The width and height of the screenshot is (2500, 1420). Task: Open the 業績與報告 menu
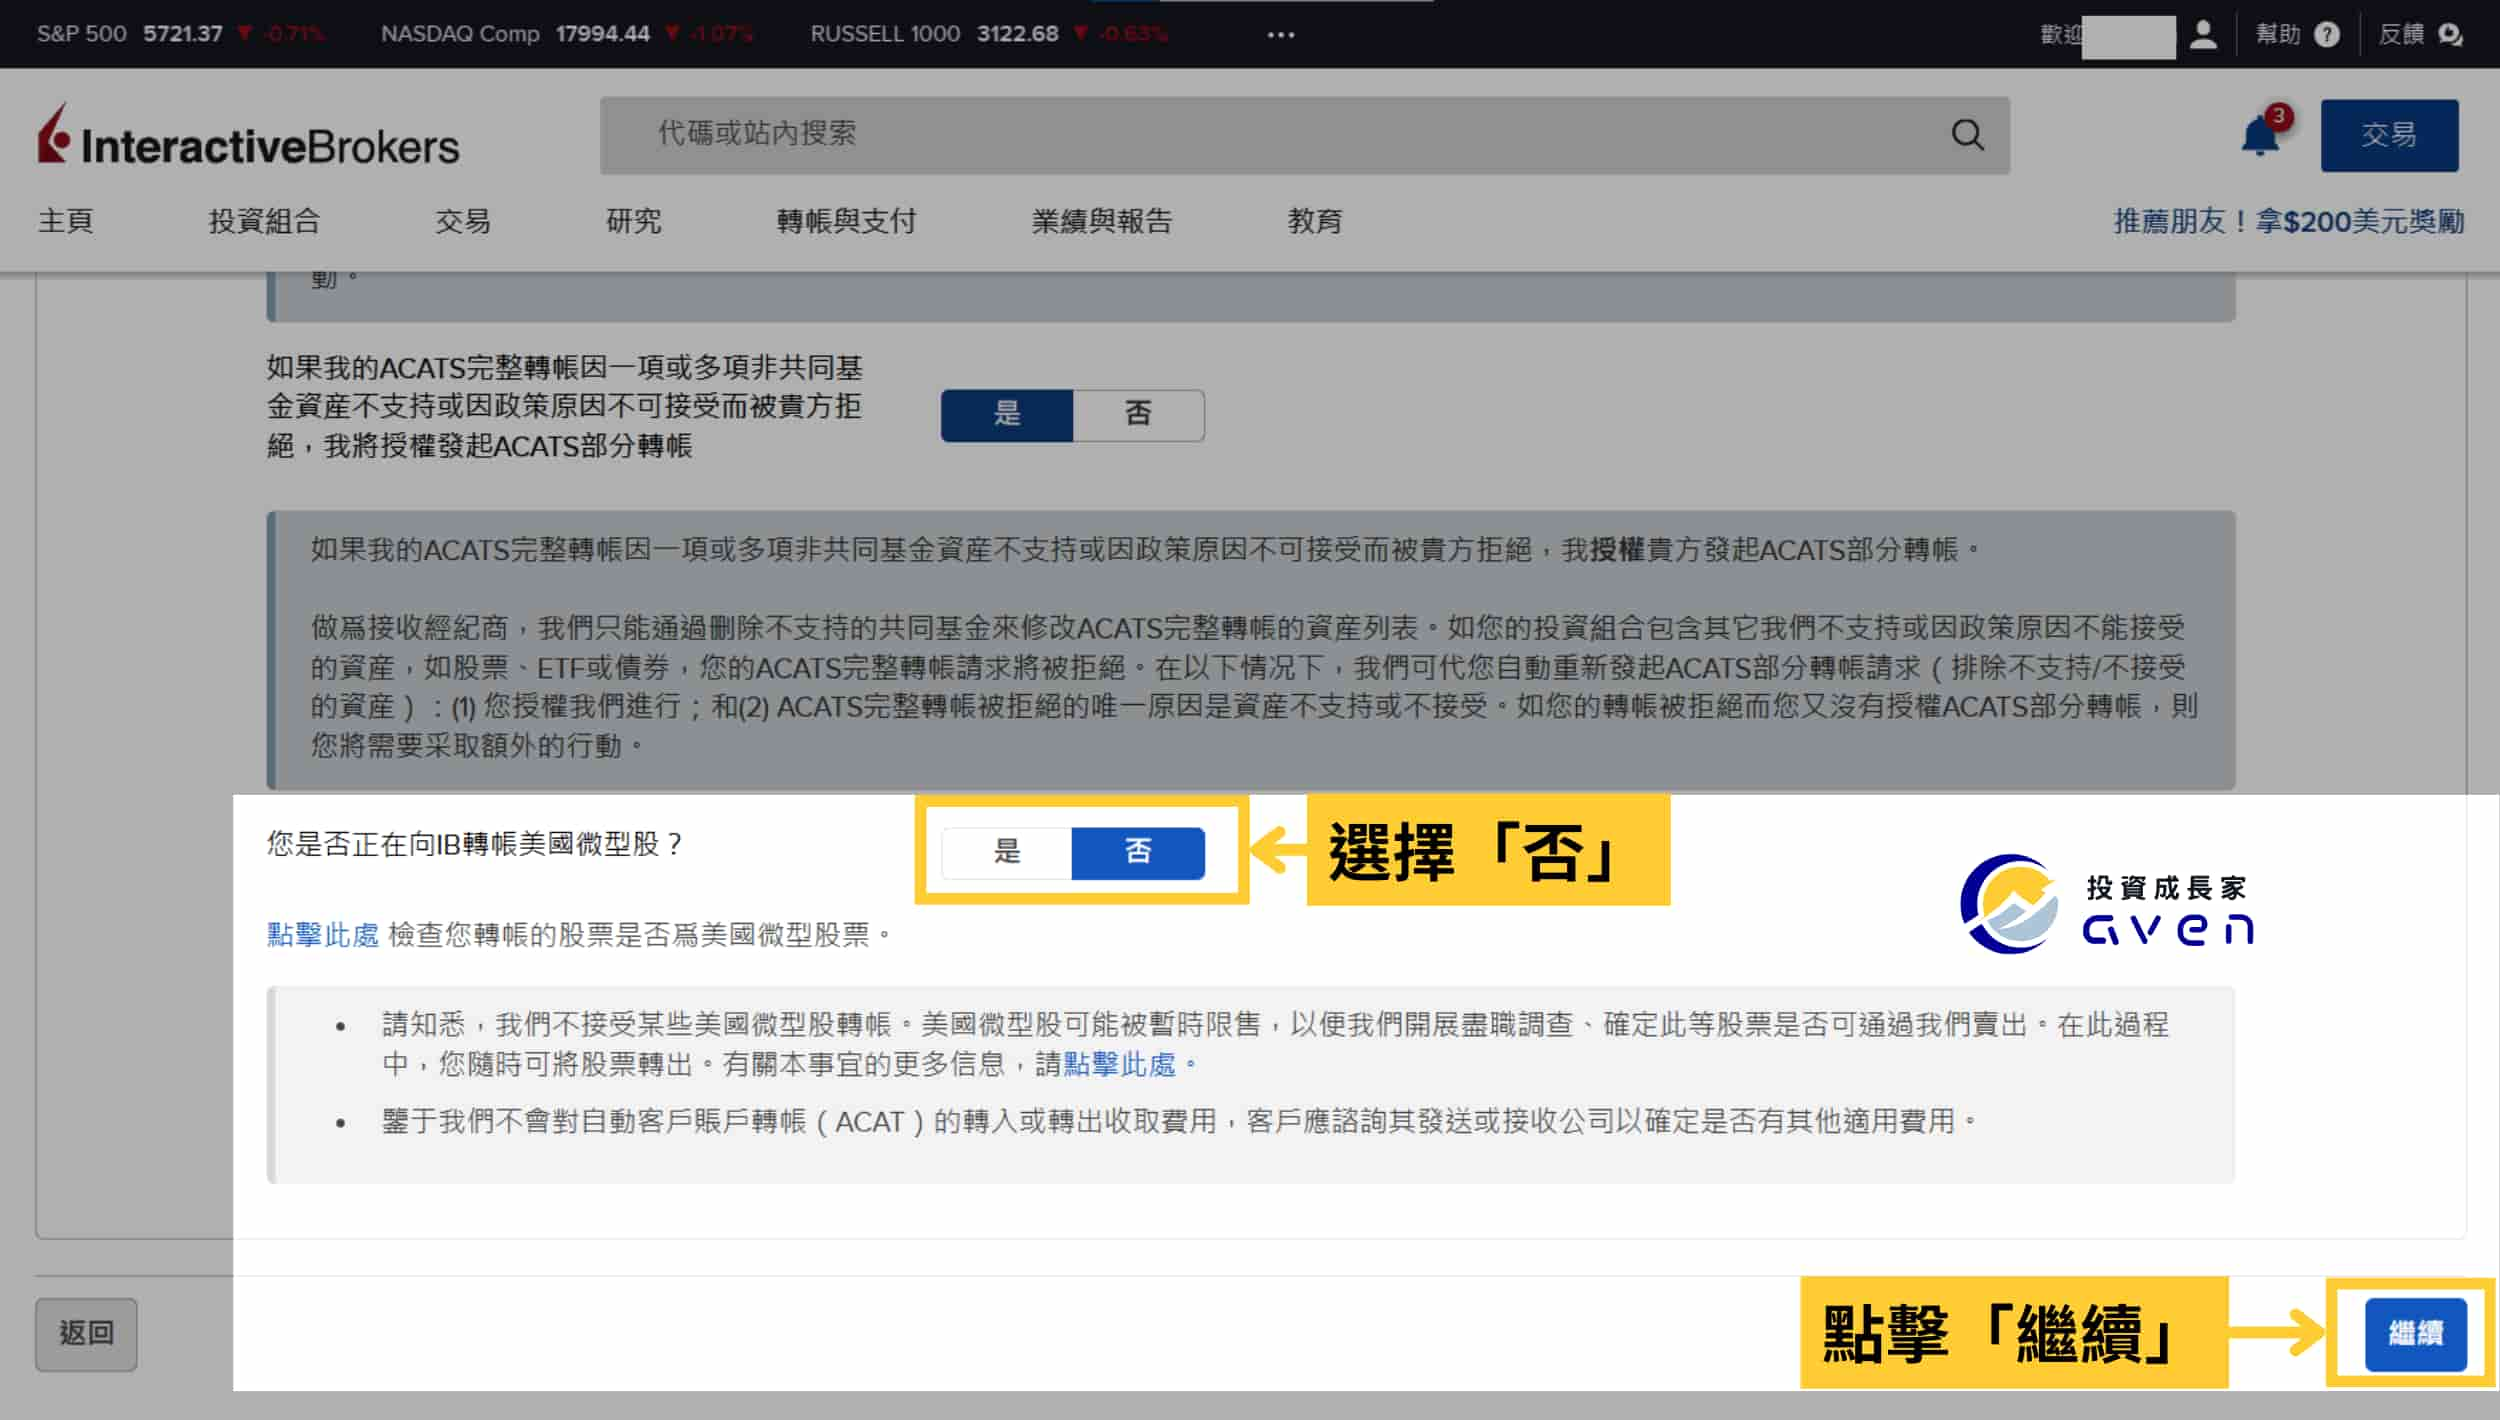click(1102, 221)
